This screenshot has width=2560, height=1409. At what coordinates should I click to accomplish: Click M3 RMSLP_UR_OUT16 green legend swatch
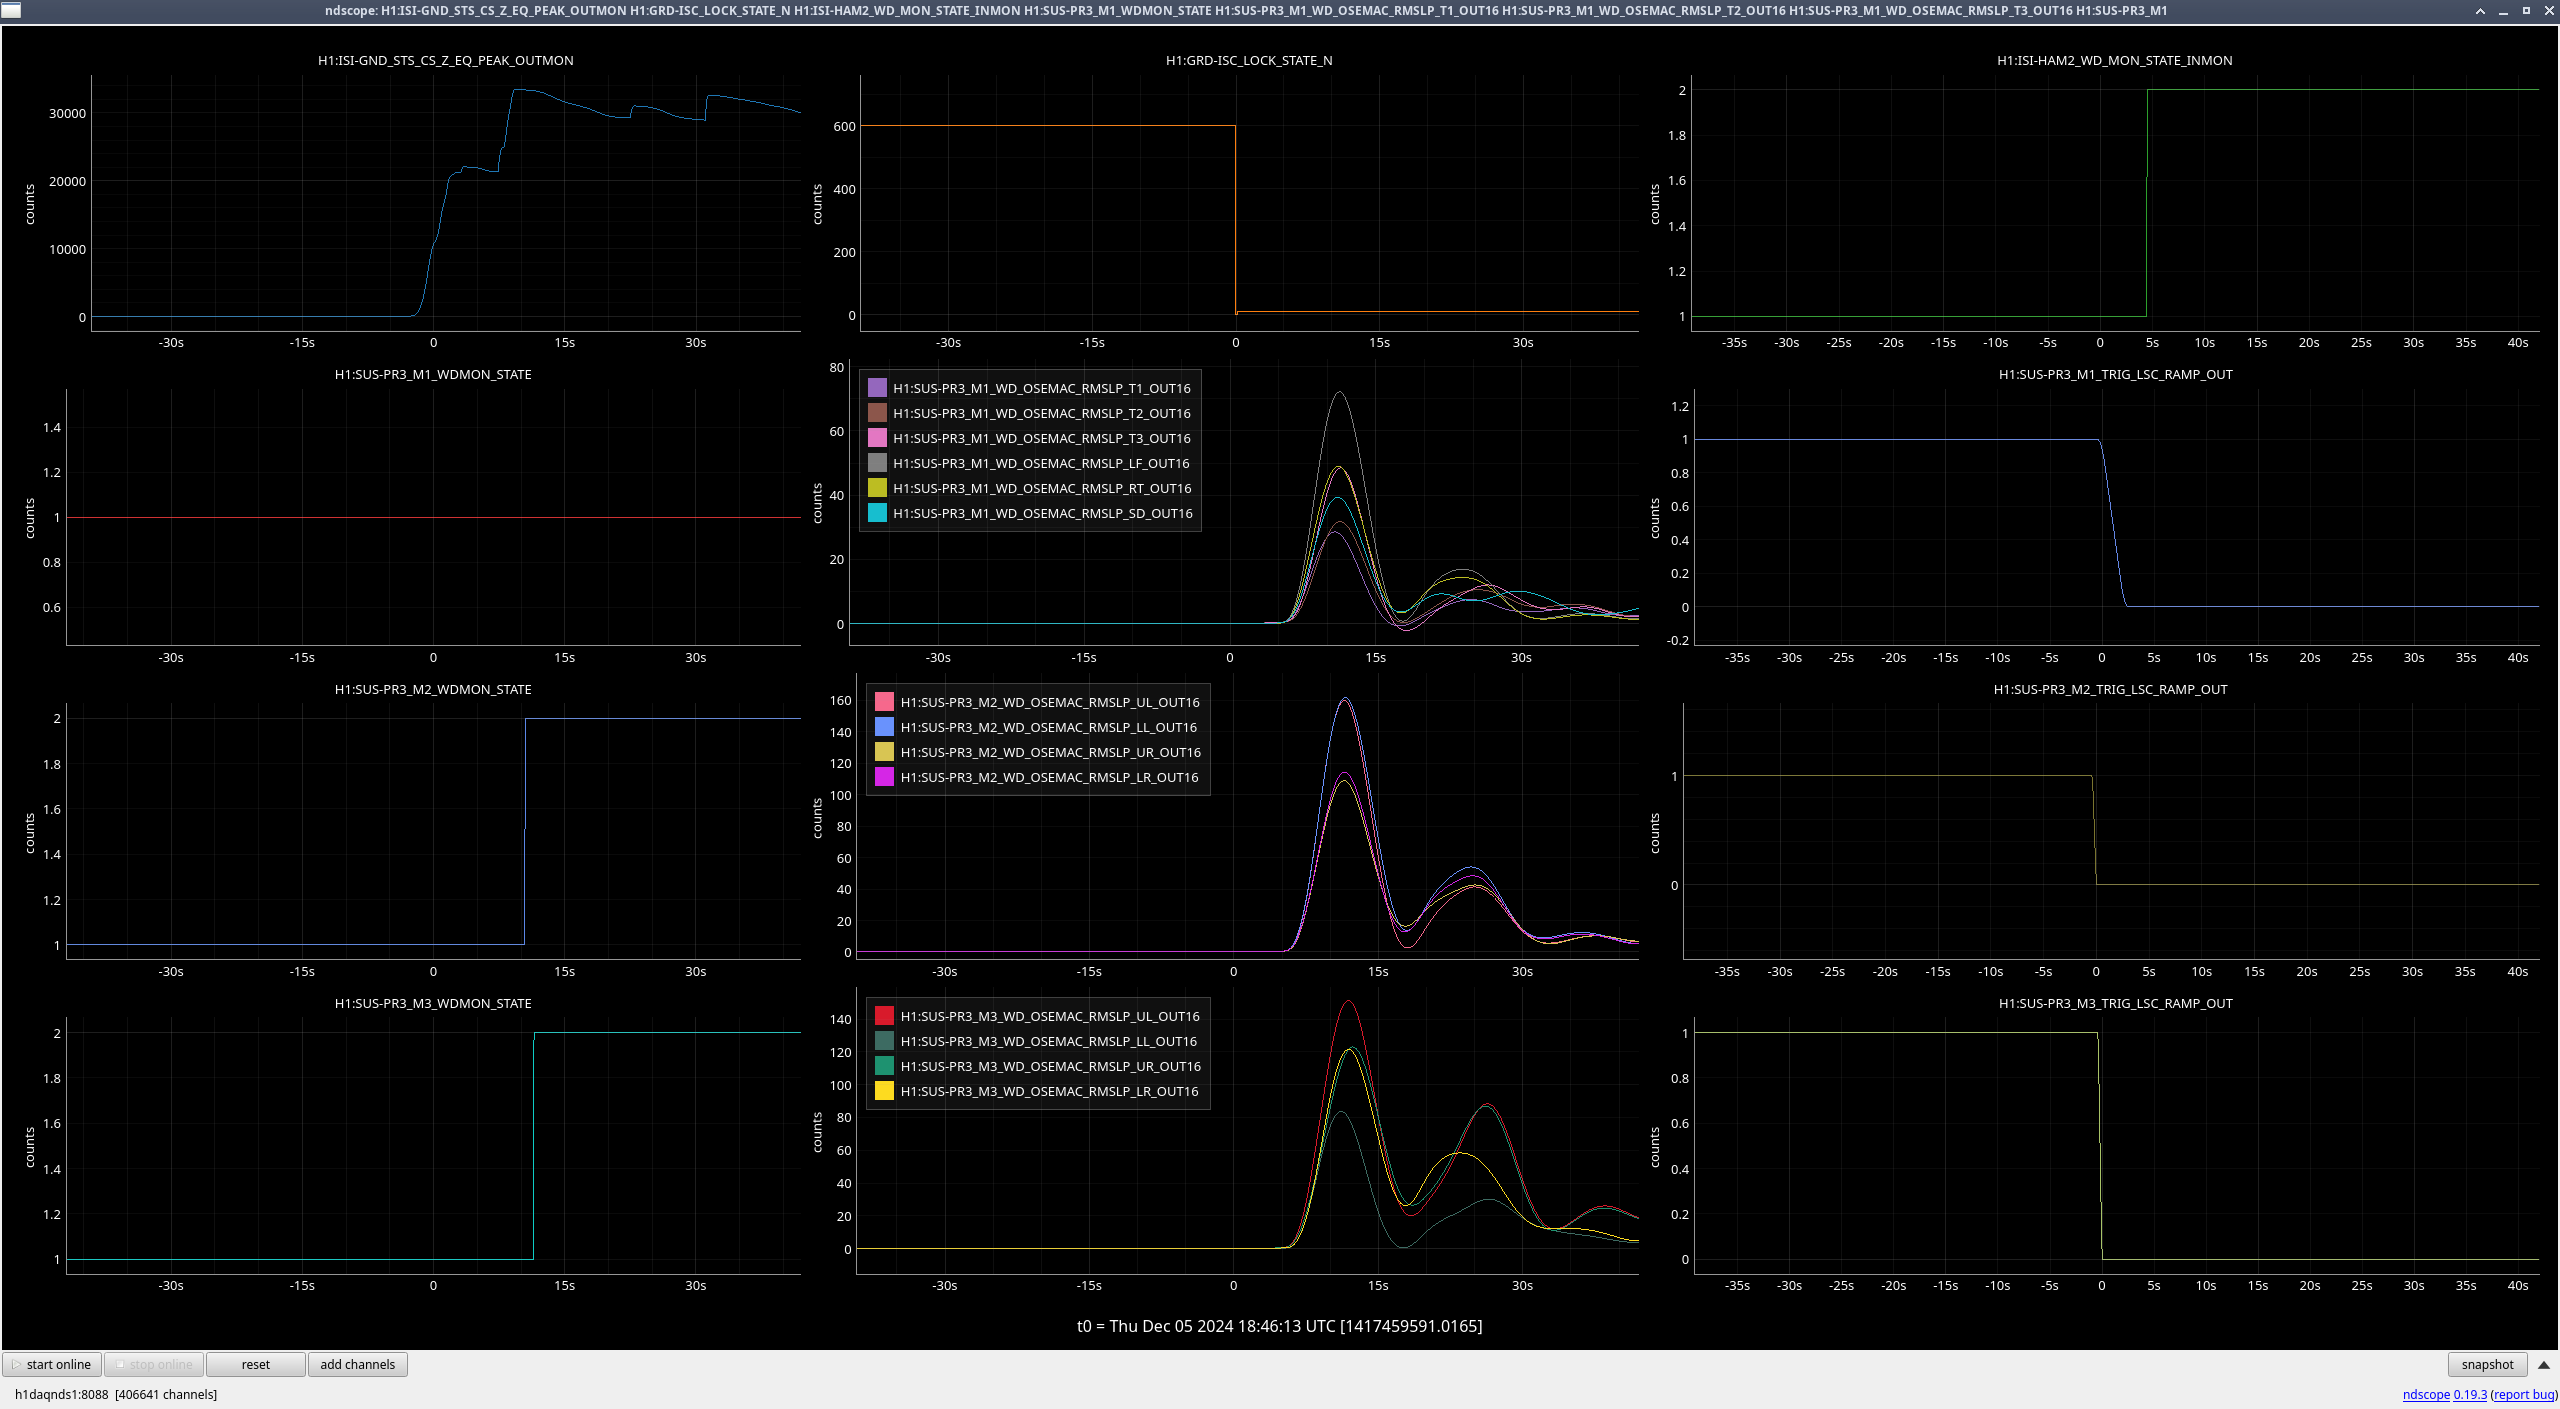(x=884, y=1066)
